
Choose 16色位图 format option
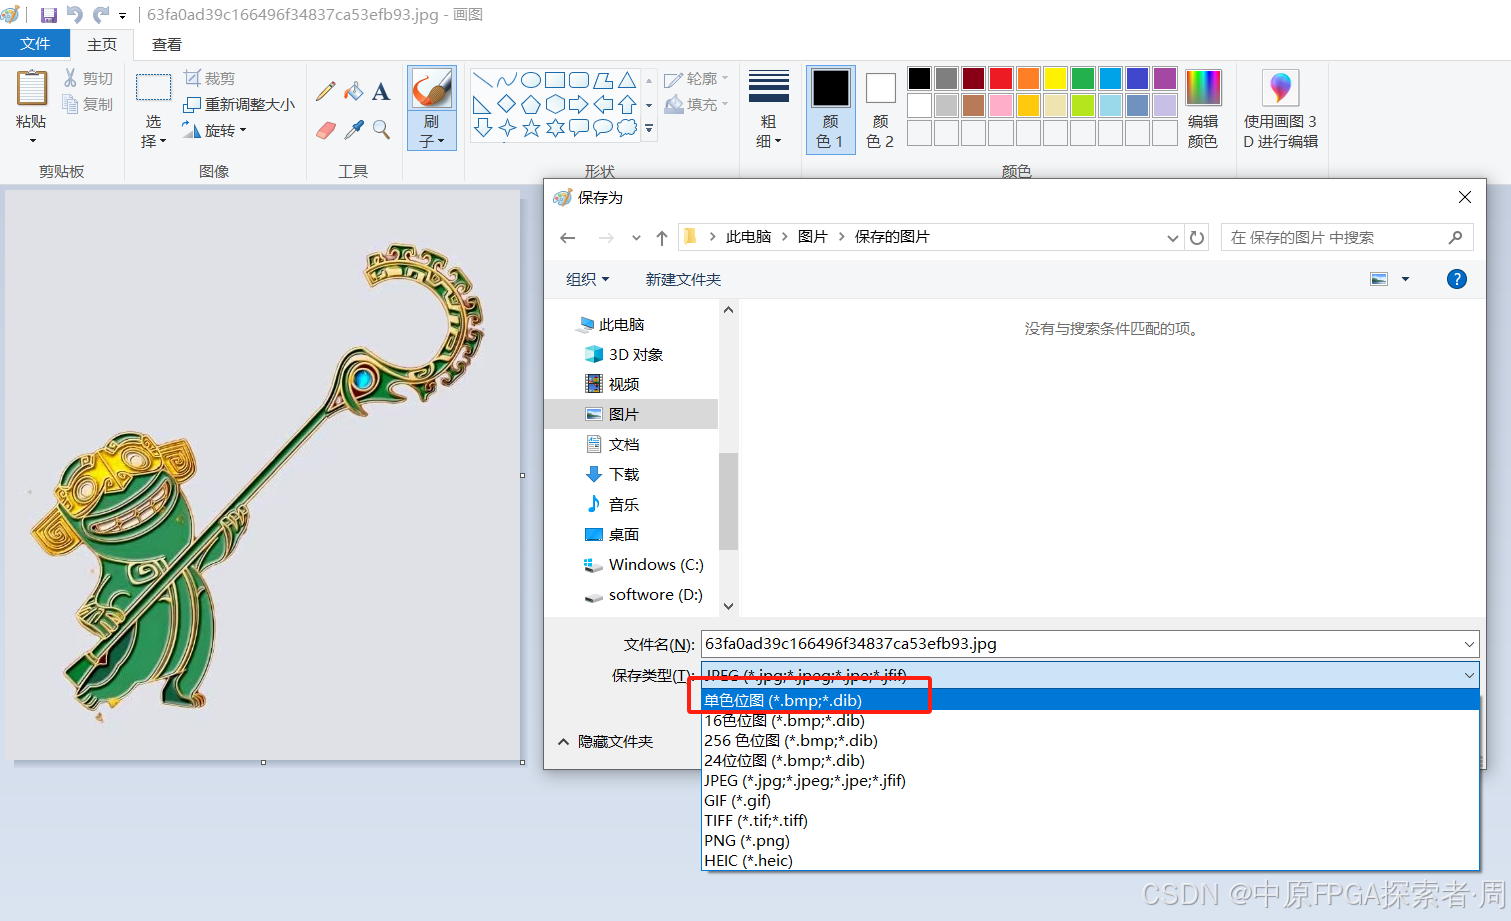1090,720
